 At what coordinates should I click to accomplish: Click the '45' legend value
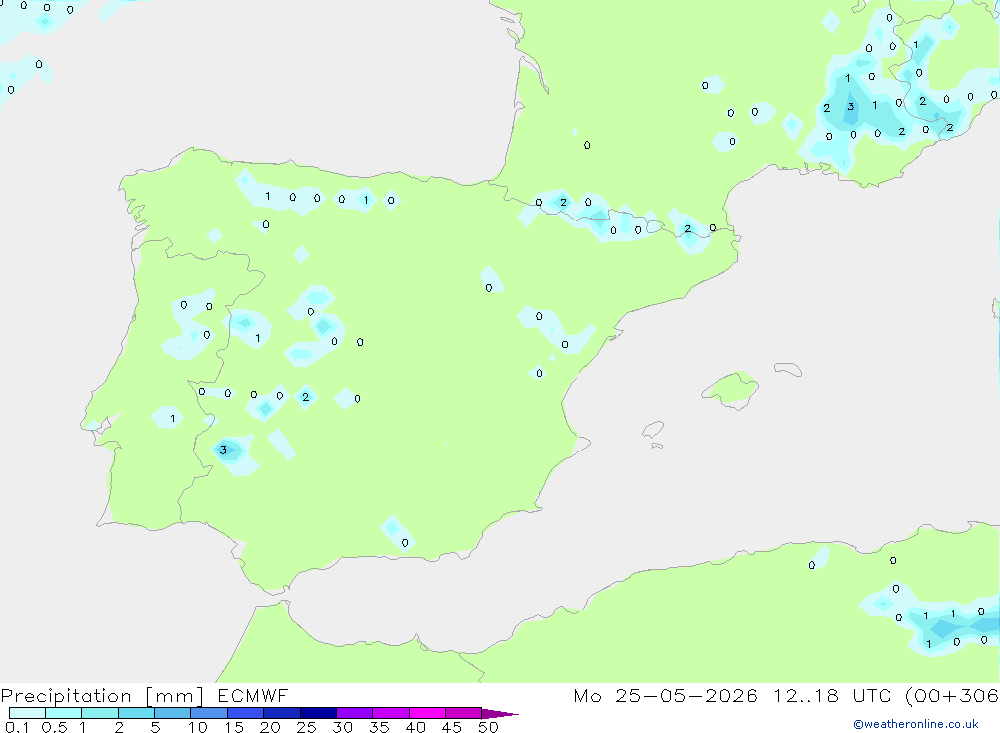click(x=452, y=727)
